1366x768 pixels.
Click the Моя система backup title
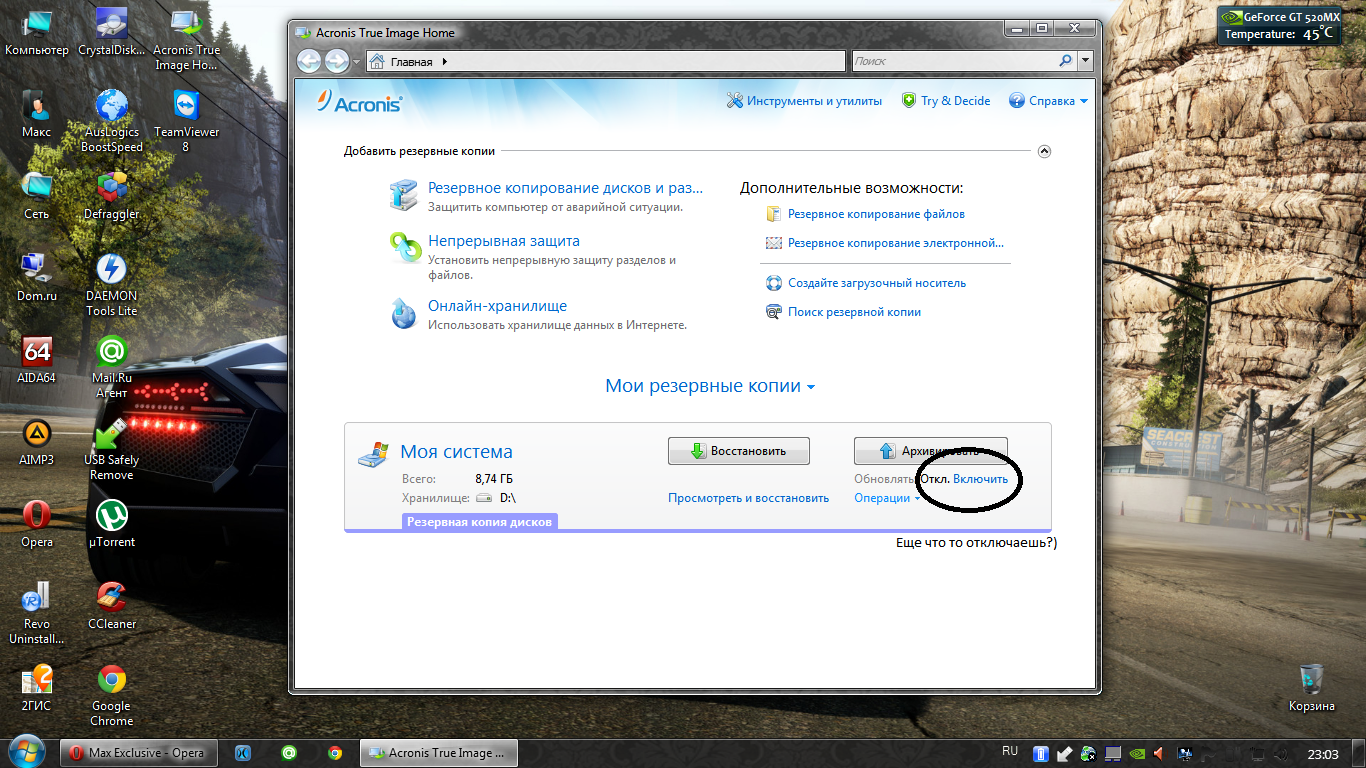pos(456,452)
